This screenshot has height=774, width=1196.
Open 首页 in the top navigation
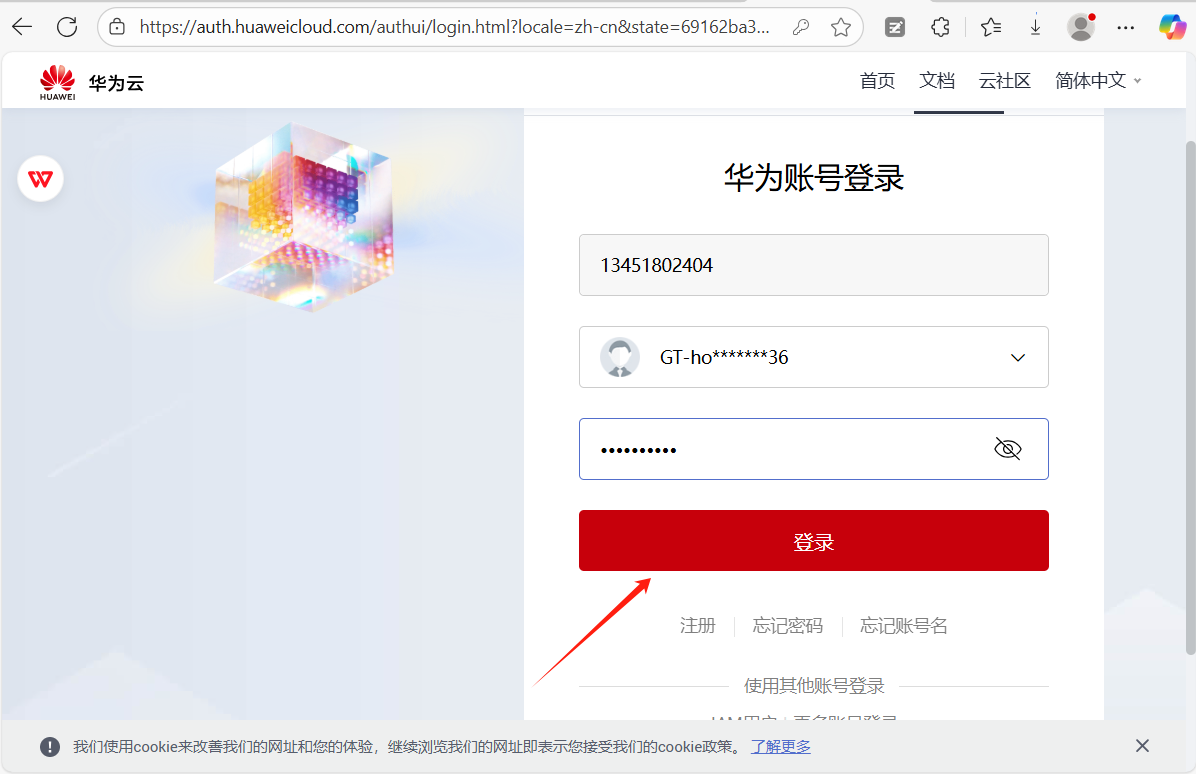[x=877, y=81]
